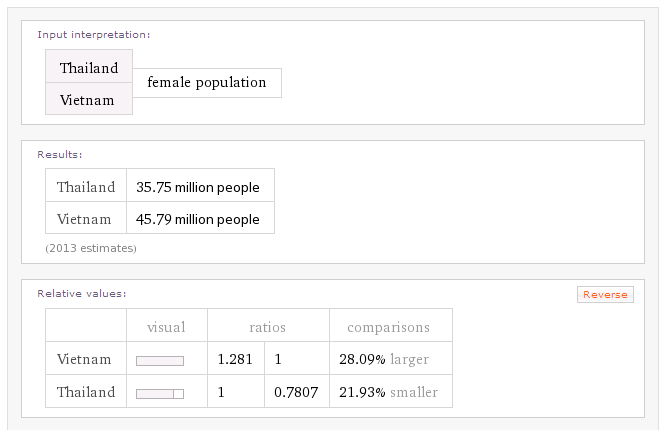
Task: Select Thailand in input interpretation
Action: click(x=89, y=68)
